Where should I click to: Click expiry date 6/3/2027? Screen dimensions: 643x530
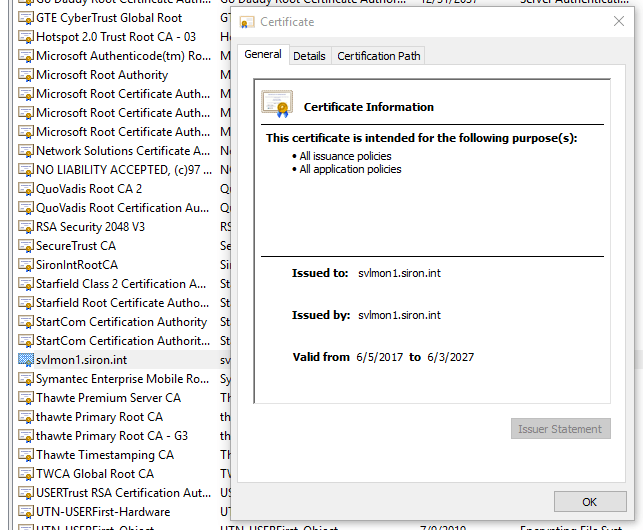coord(450,357)
